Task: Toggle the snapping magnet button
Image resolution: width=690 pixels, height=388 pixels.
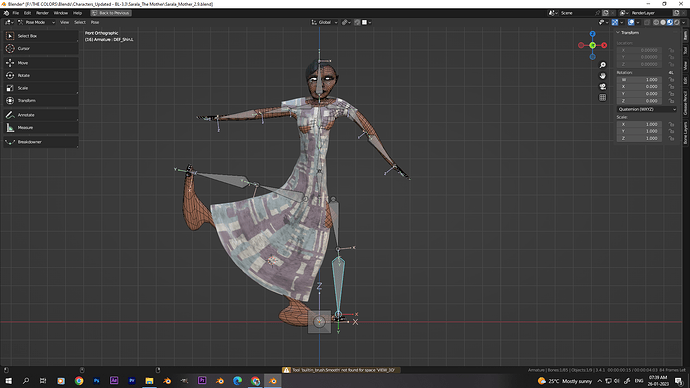Action: [357, 22]
